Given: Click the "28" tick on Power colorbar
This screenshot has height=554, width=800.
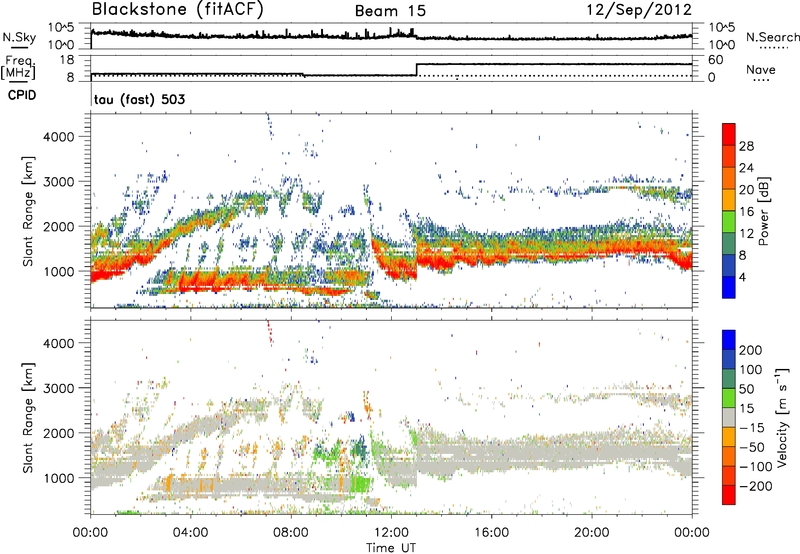Looking at the screenshot, I should tap(746, 146).
